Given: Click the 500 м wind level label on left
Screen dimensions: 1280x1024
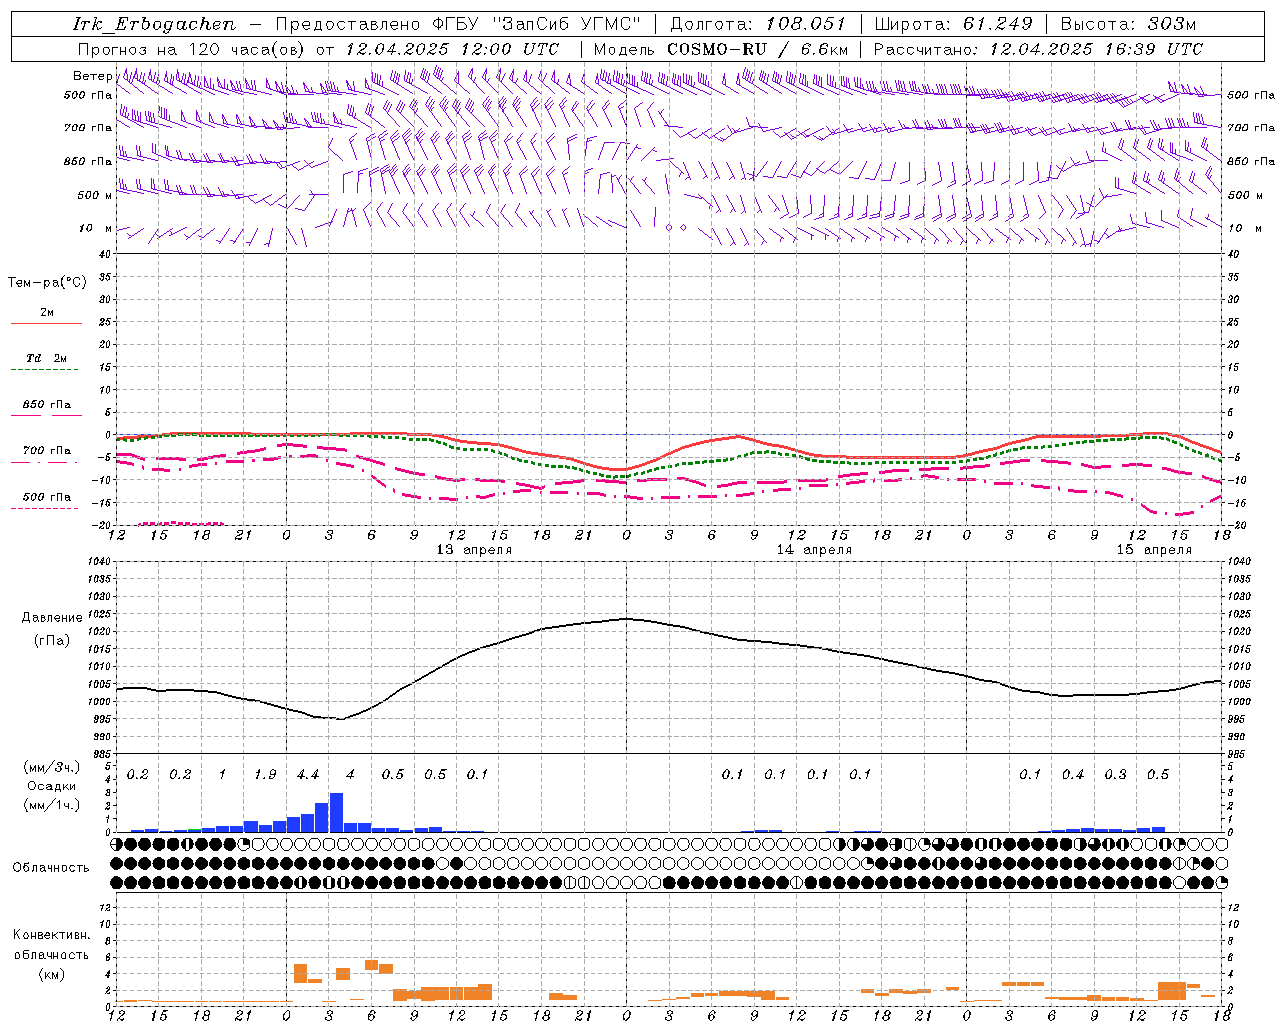Looking at the screenshot, I should tap(95, 195).
